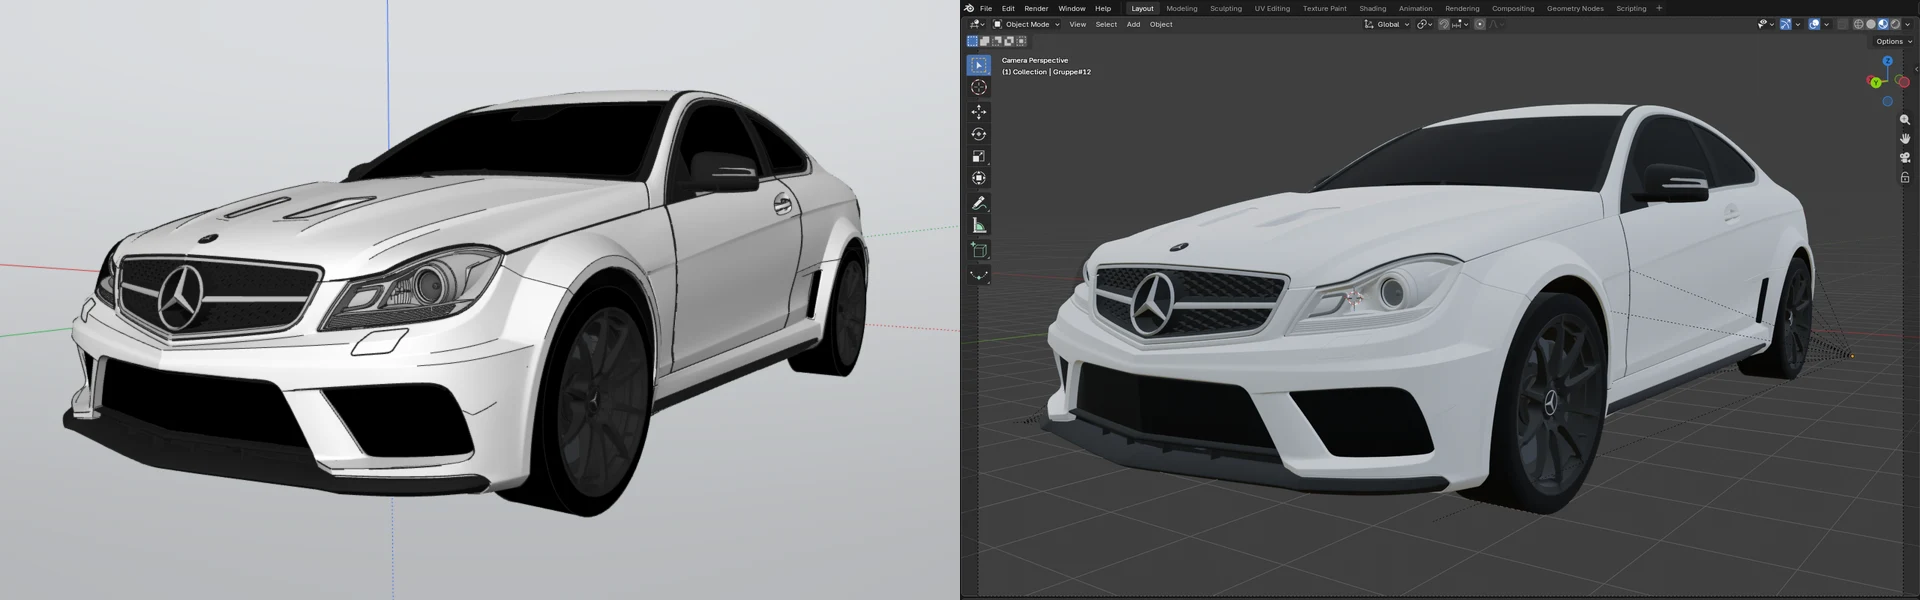The image size is (1920, 600).
Task: Open snapping options dropdown
Action: (1461, 24)
